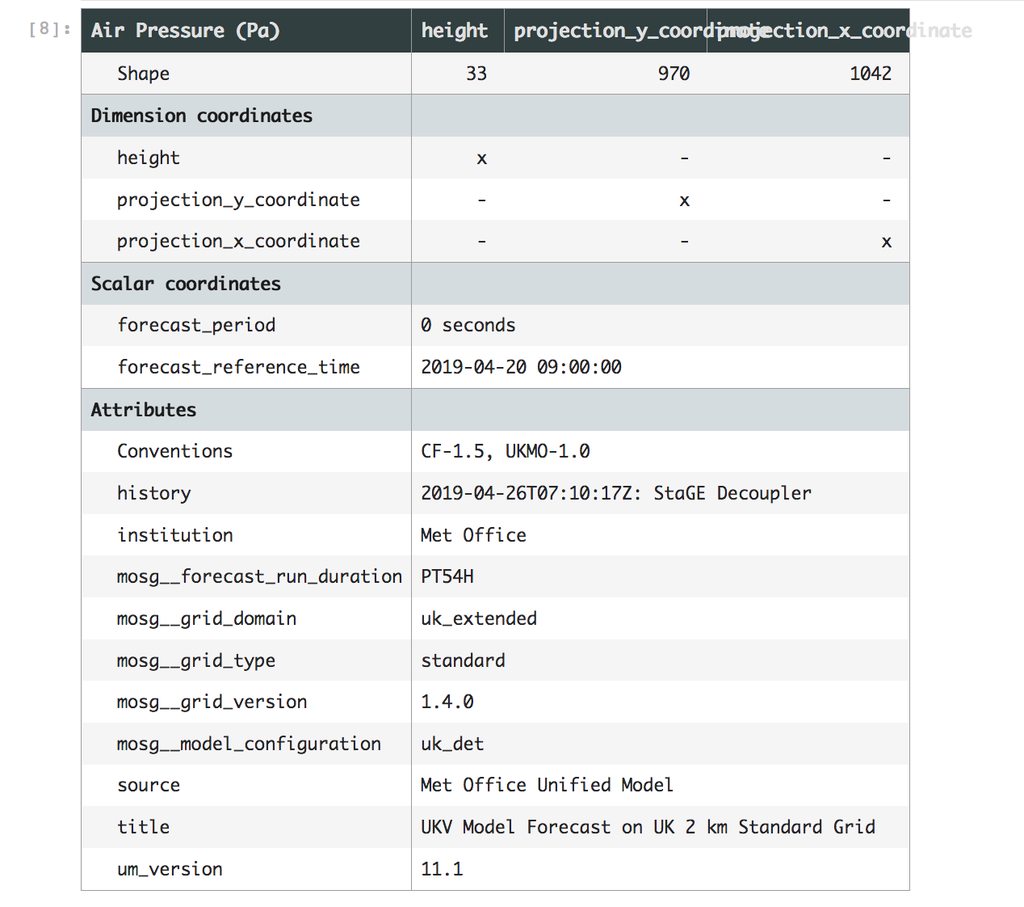Image resolution: width=1024 pixels, height=907 pixels.
Task: Click the mosg__model_configuration row label
Action: point(249,744)
